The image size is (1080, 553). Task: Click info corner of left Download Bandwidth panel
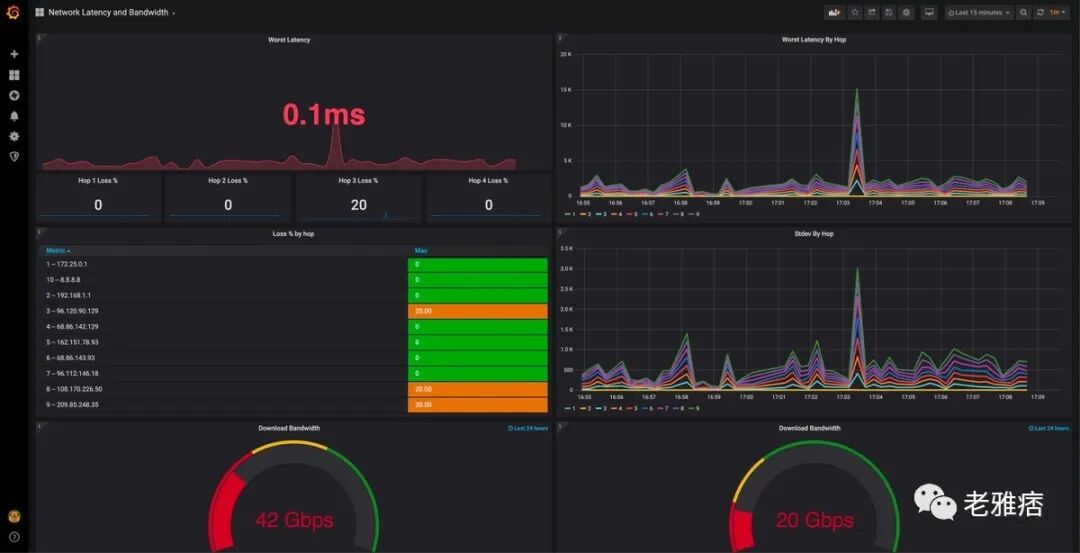coord(39,426)
